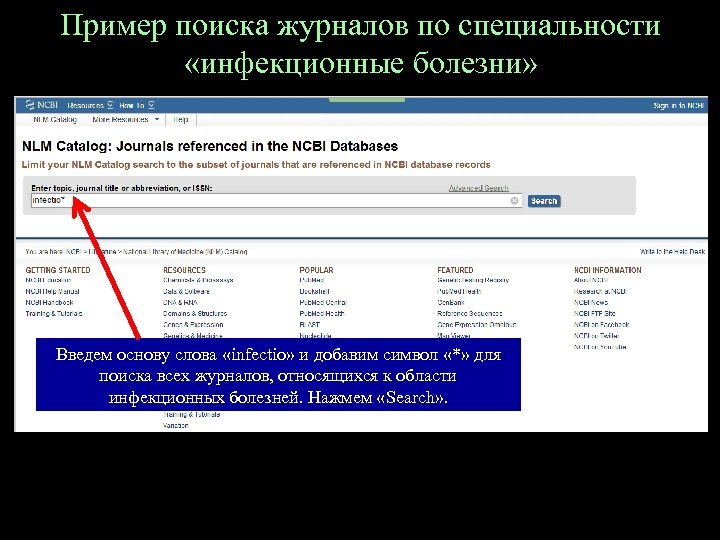The width and height of the screenshot is (720, 540).
Task: Open the NCBI Help Manual link
Action: tap(52, 292)
